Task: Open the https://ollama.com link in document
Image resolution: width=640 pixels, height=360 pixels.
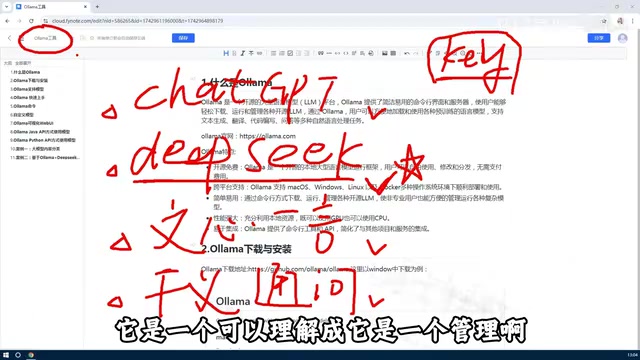Action: click(267, 136)
